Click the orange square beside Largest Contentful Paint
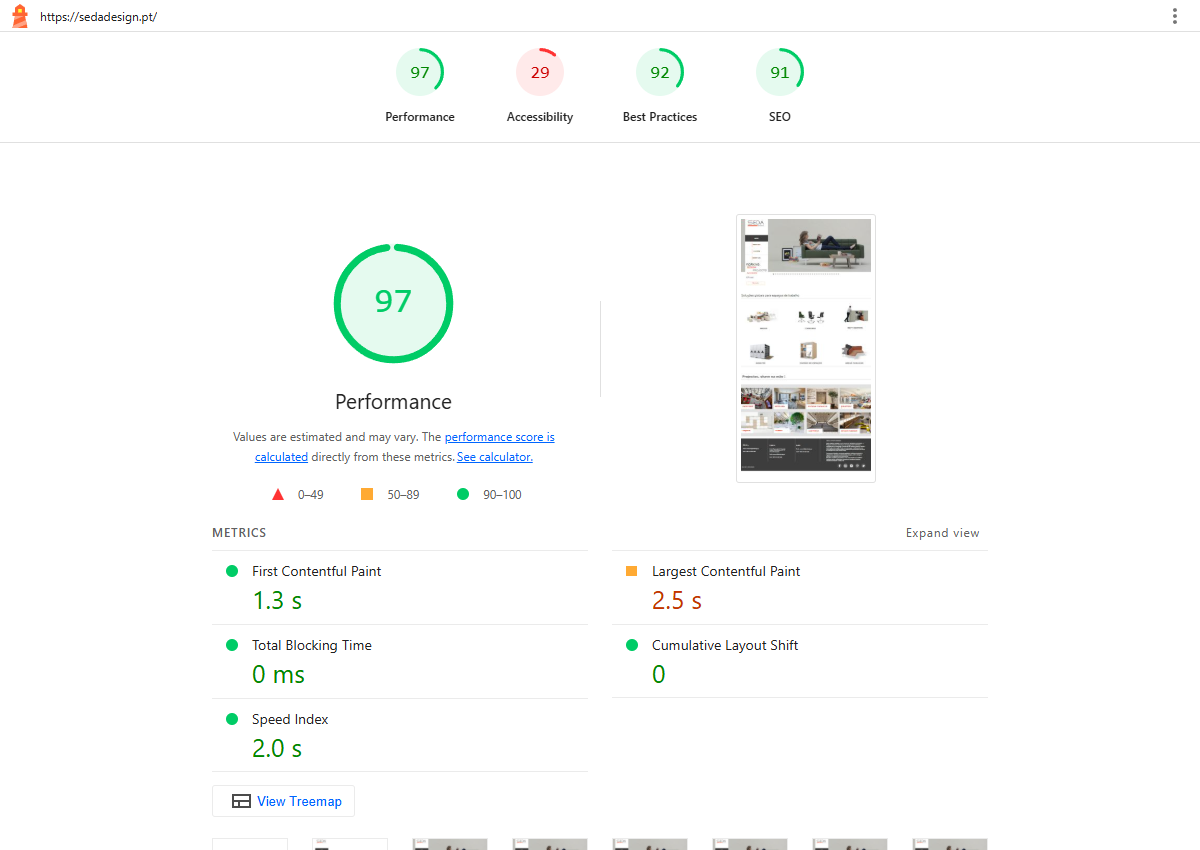 [632, 571]
